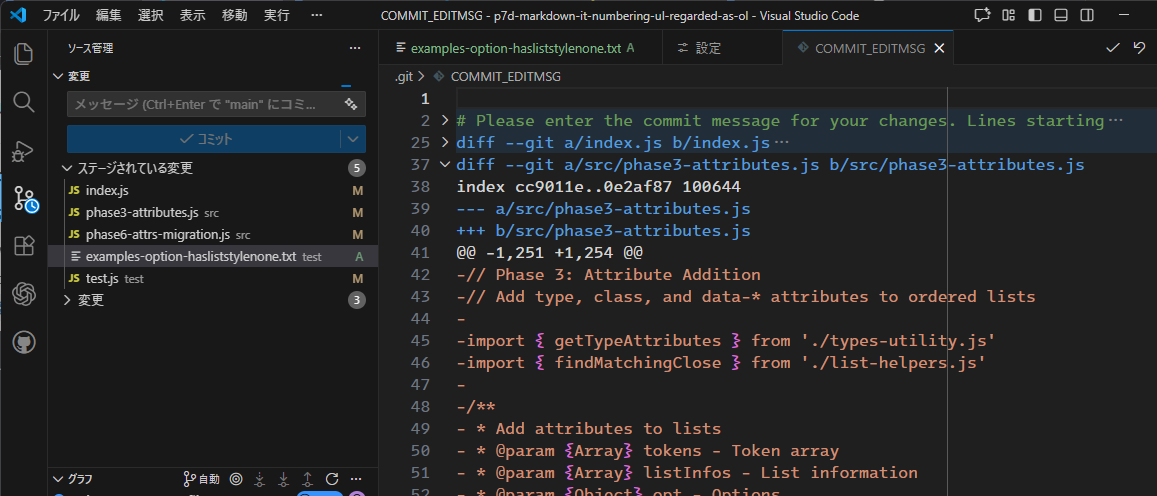Screen dimensions: 1157x496
Task: Click the コミット button
Action: [204, 139]
